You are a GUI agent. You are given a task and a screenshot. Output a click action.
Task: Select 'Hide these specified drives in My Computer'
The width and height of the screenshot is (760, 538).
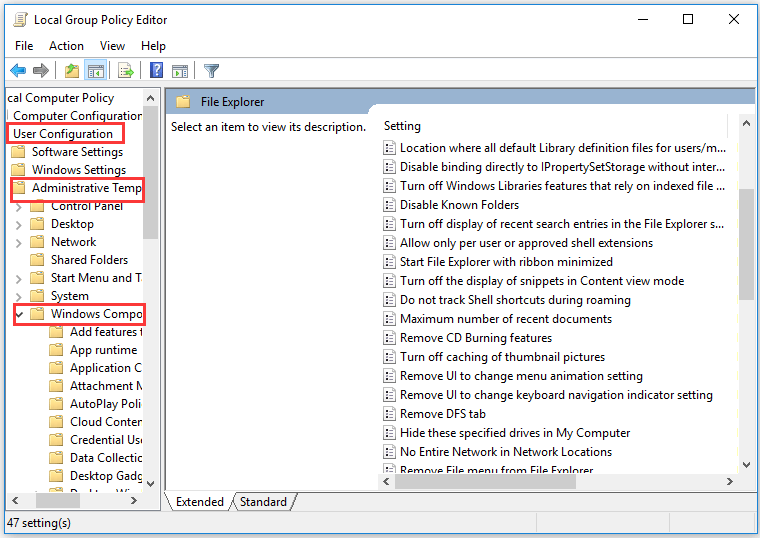coord(515,433)
